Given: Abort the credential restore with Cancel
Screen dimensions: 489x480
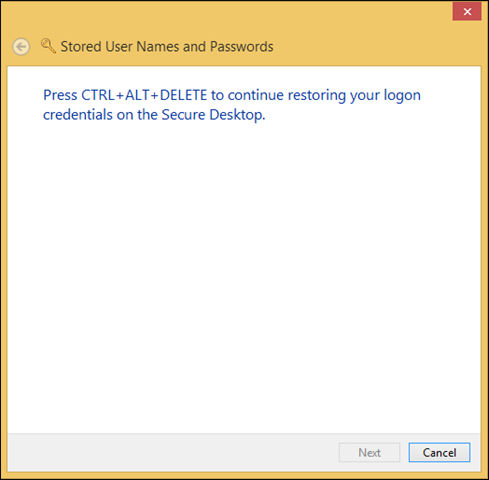Looking at the screenshot, I should point(439,452).
